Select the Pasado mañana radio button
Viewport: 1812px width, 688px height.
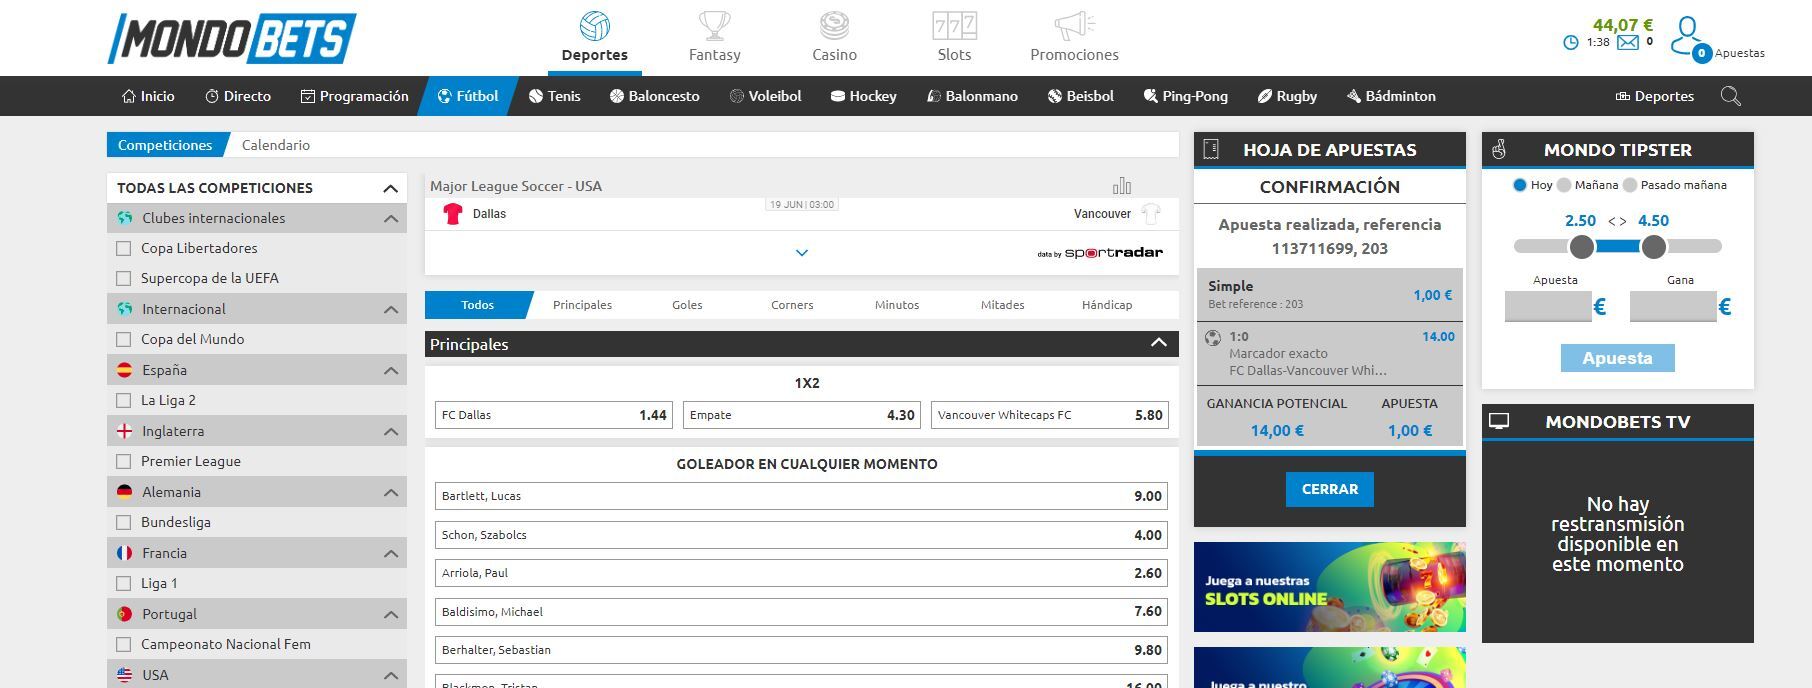[x=1630, y=185]
